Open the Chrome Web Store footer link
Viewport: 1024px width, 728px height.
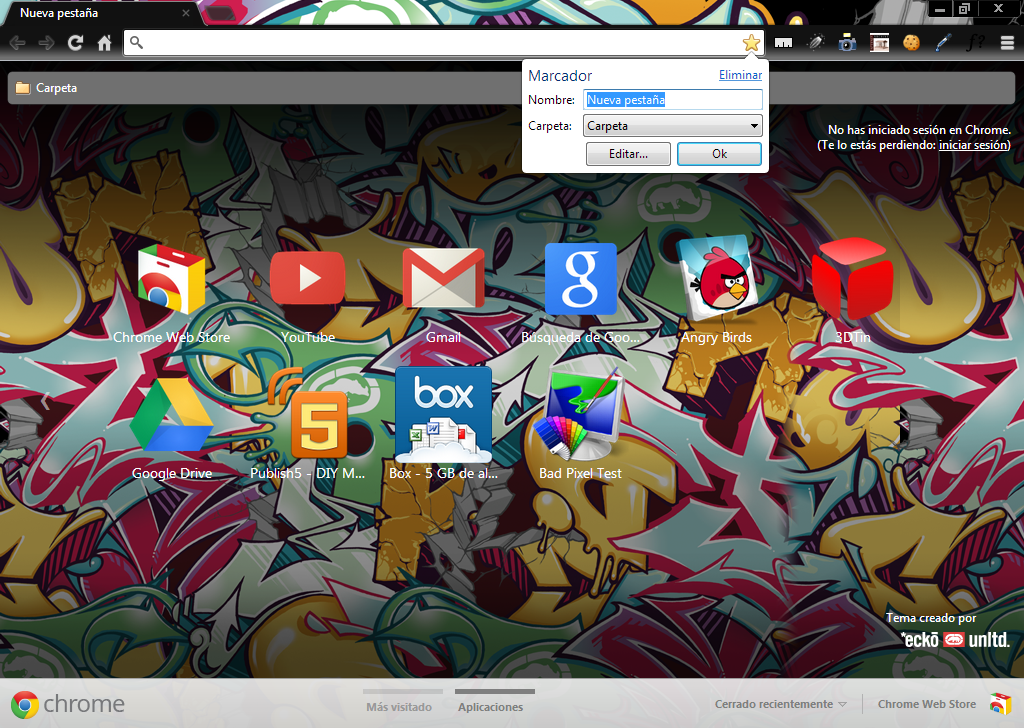click(x=927, y=704)
